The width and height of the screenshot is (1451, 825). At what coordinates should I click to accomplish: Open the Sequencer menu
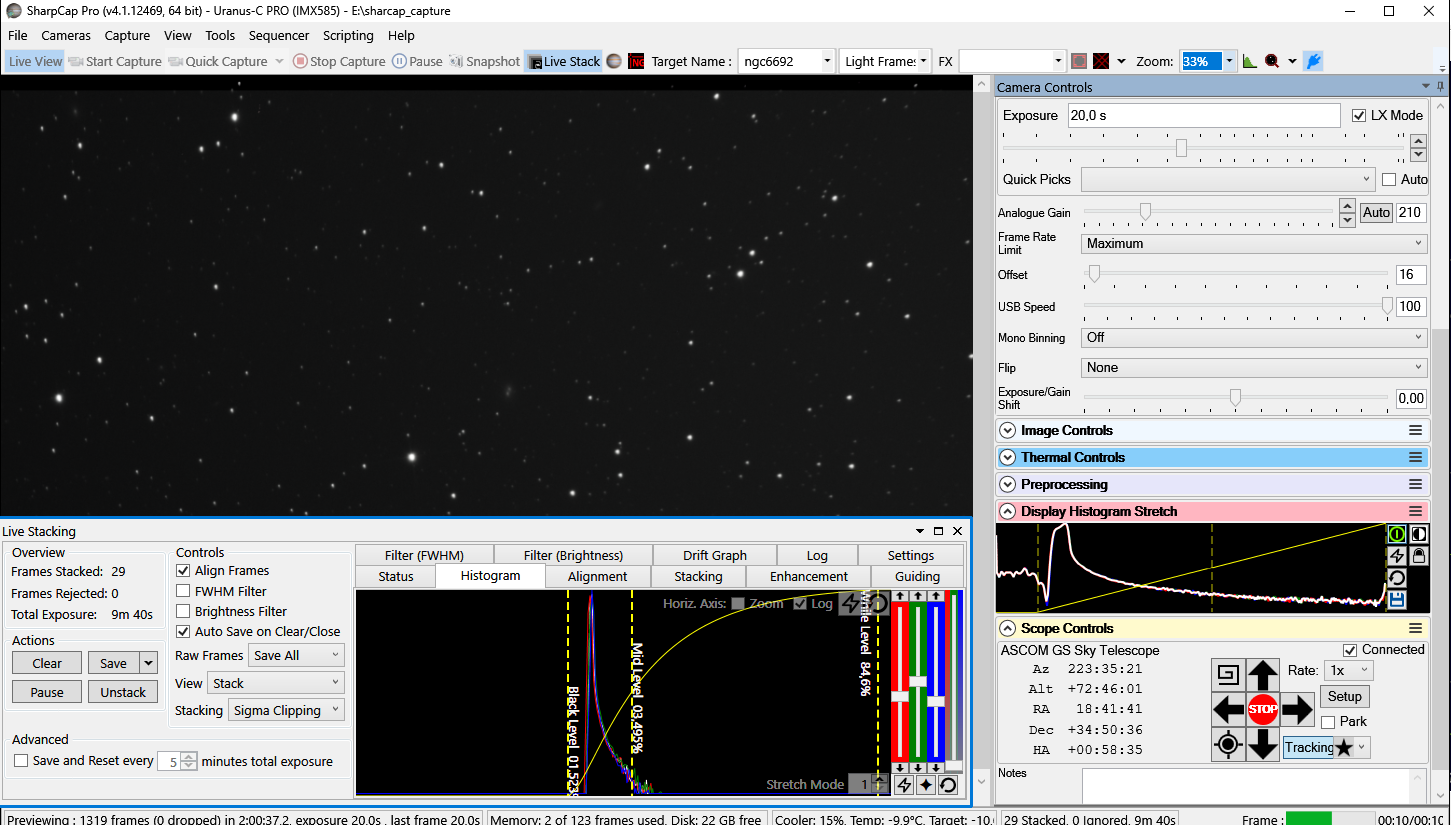click(x=279, y=35)
